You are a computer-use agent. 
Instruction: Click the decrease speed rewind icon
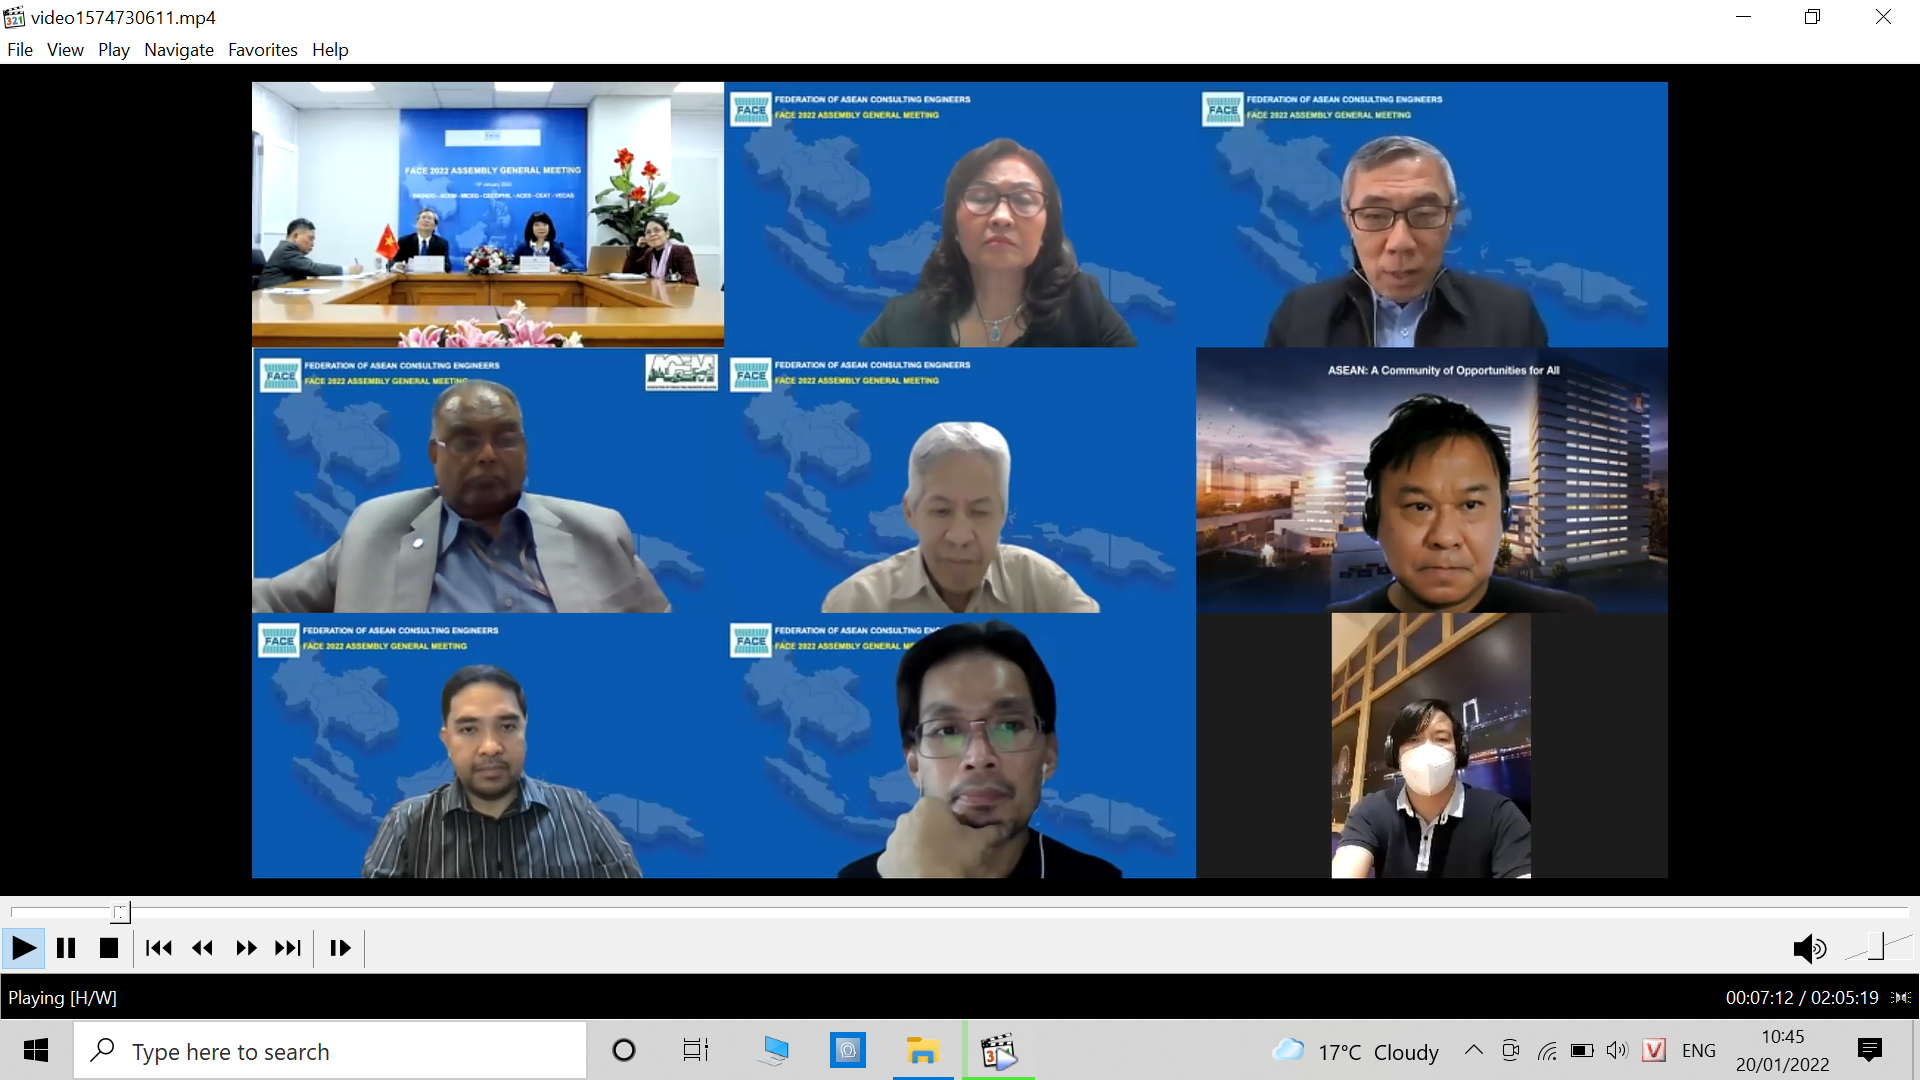point(202,948)
